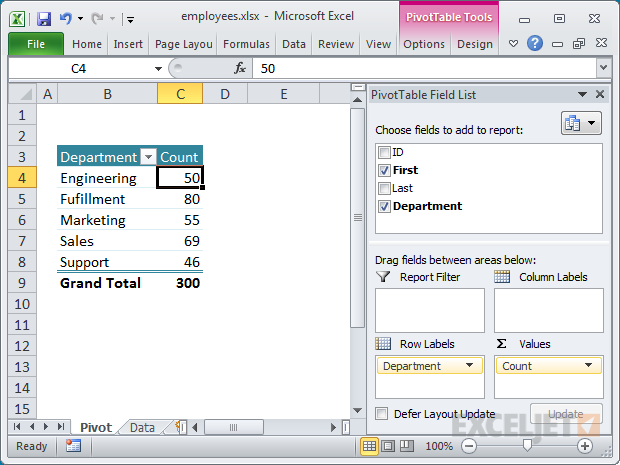Viewport: 620px width, 465px height.
Task: Check the ID field checkbox
Action: (384, 153)
